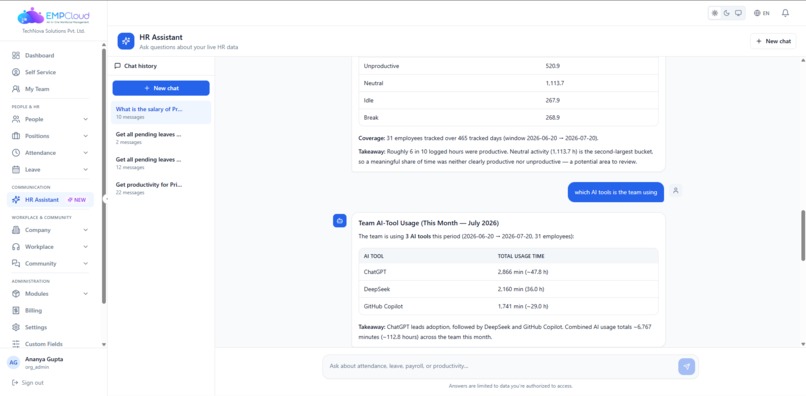806x396 pixels.
Task: Click the Positions briefcase icon
Action: coord(16,136)
